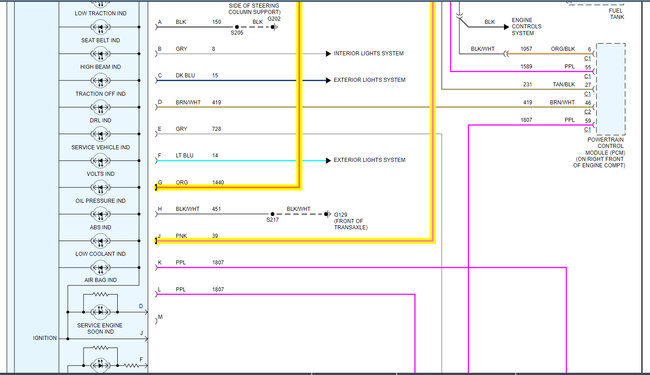Screen dimensions: 650x375
Task: Click the LOW TRACTION IND label
Action: (x=100, y=13)
